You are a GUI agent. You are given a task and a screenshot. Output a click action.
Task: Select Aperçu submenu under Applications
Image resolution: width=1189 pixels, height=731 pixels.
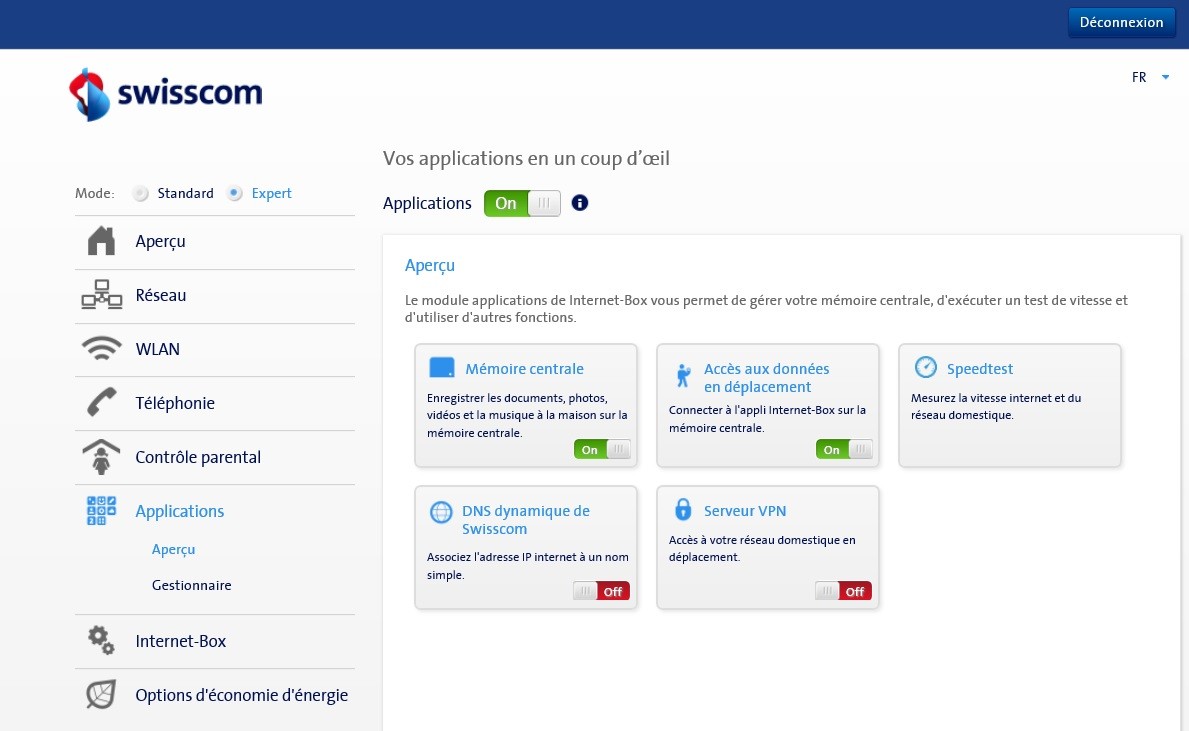[x=173, y=549]
